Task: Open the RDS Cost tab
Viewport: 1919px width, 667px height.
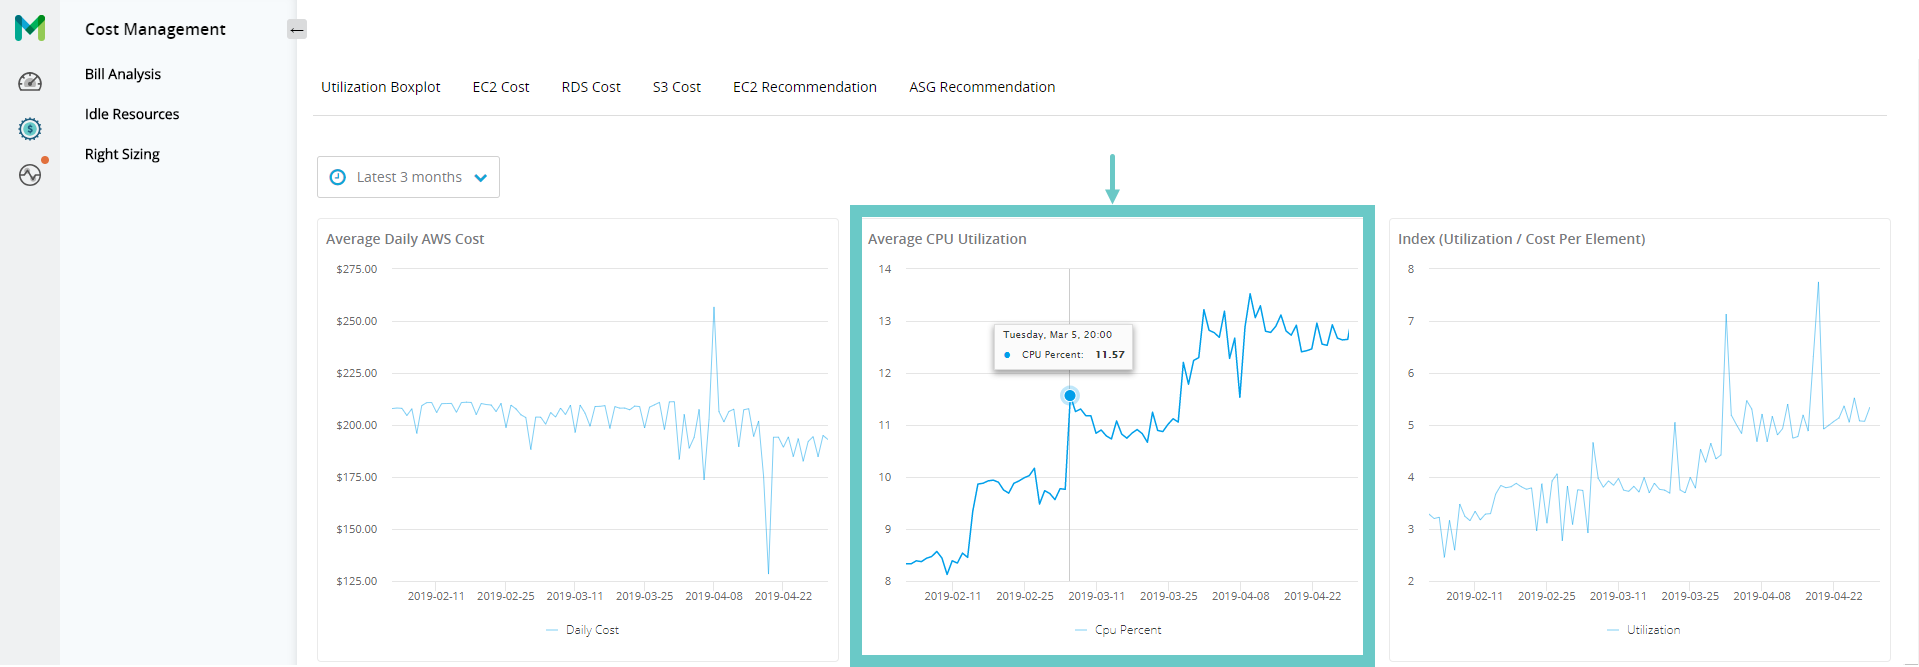Action: [591, 87]
